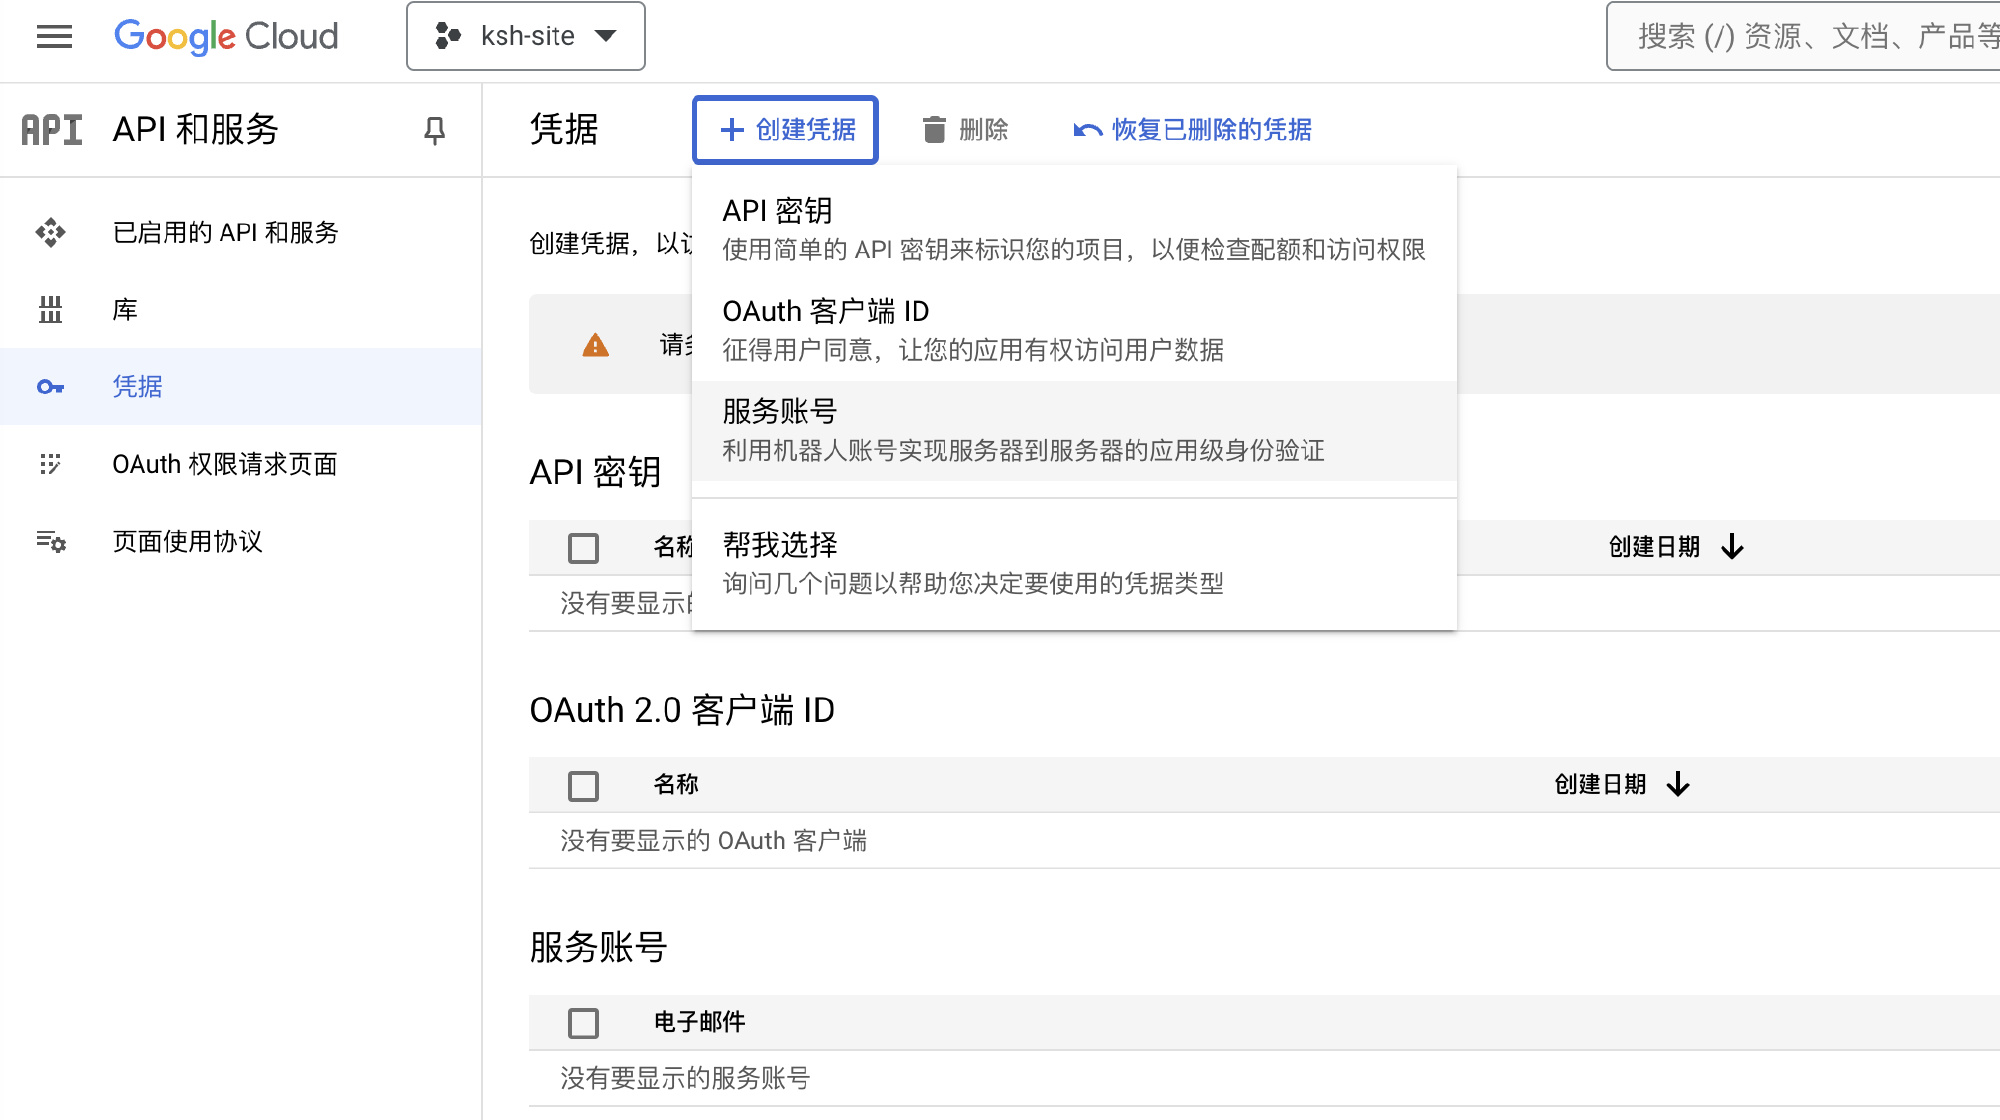
Task: Click 恢复已删除的凭据 link
Action: coord(1192,130)
